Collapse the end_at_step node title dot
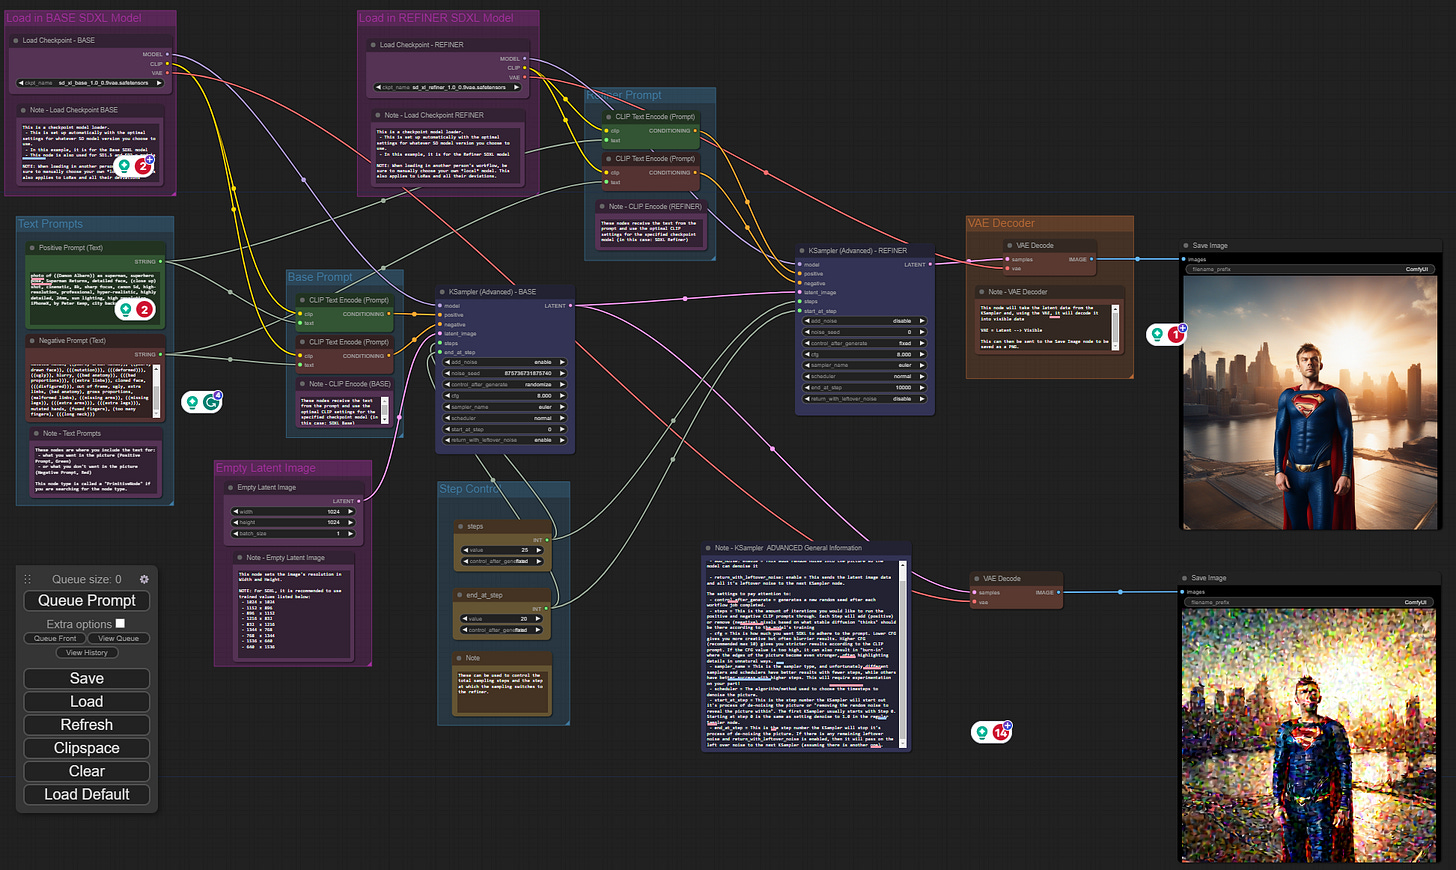Image resolution: width=1456 pixels, height=870 pixels. coord(460,595)
